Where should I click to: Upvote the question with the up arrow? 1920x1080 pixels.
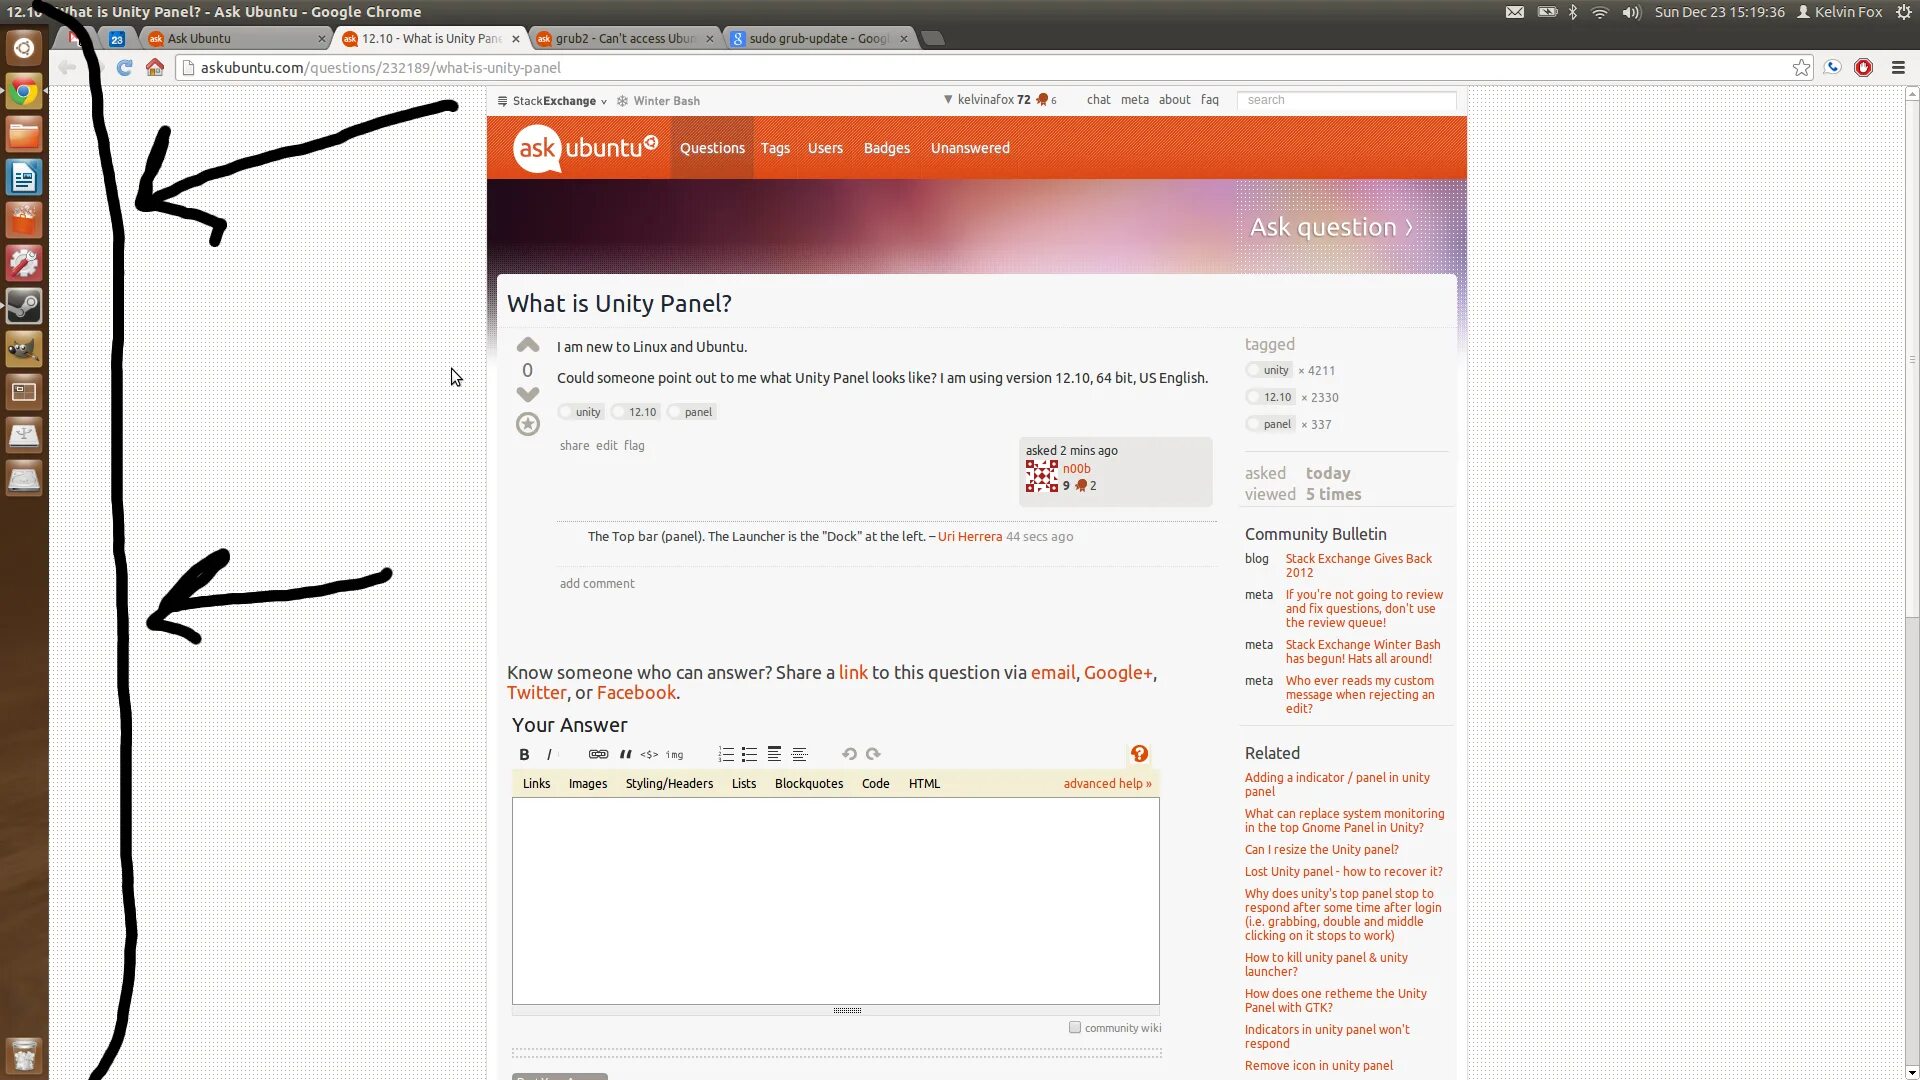[x=528, y=345]
